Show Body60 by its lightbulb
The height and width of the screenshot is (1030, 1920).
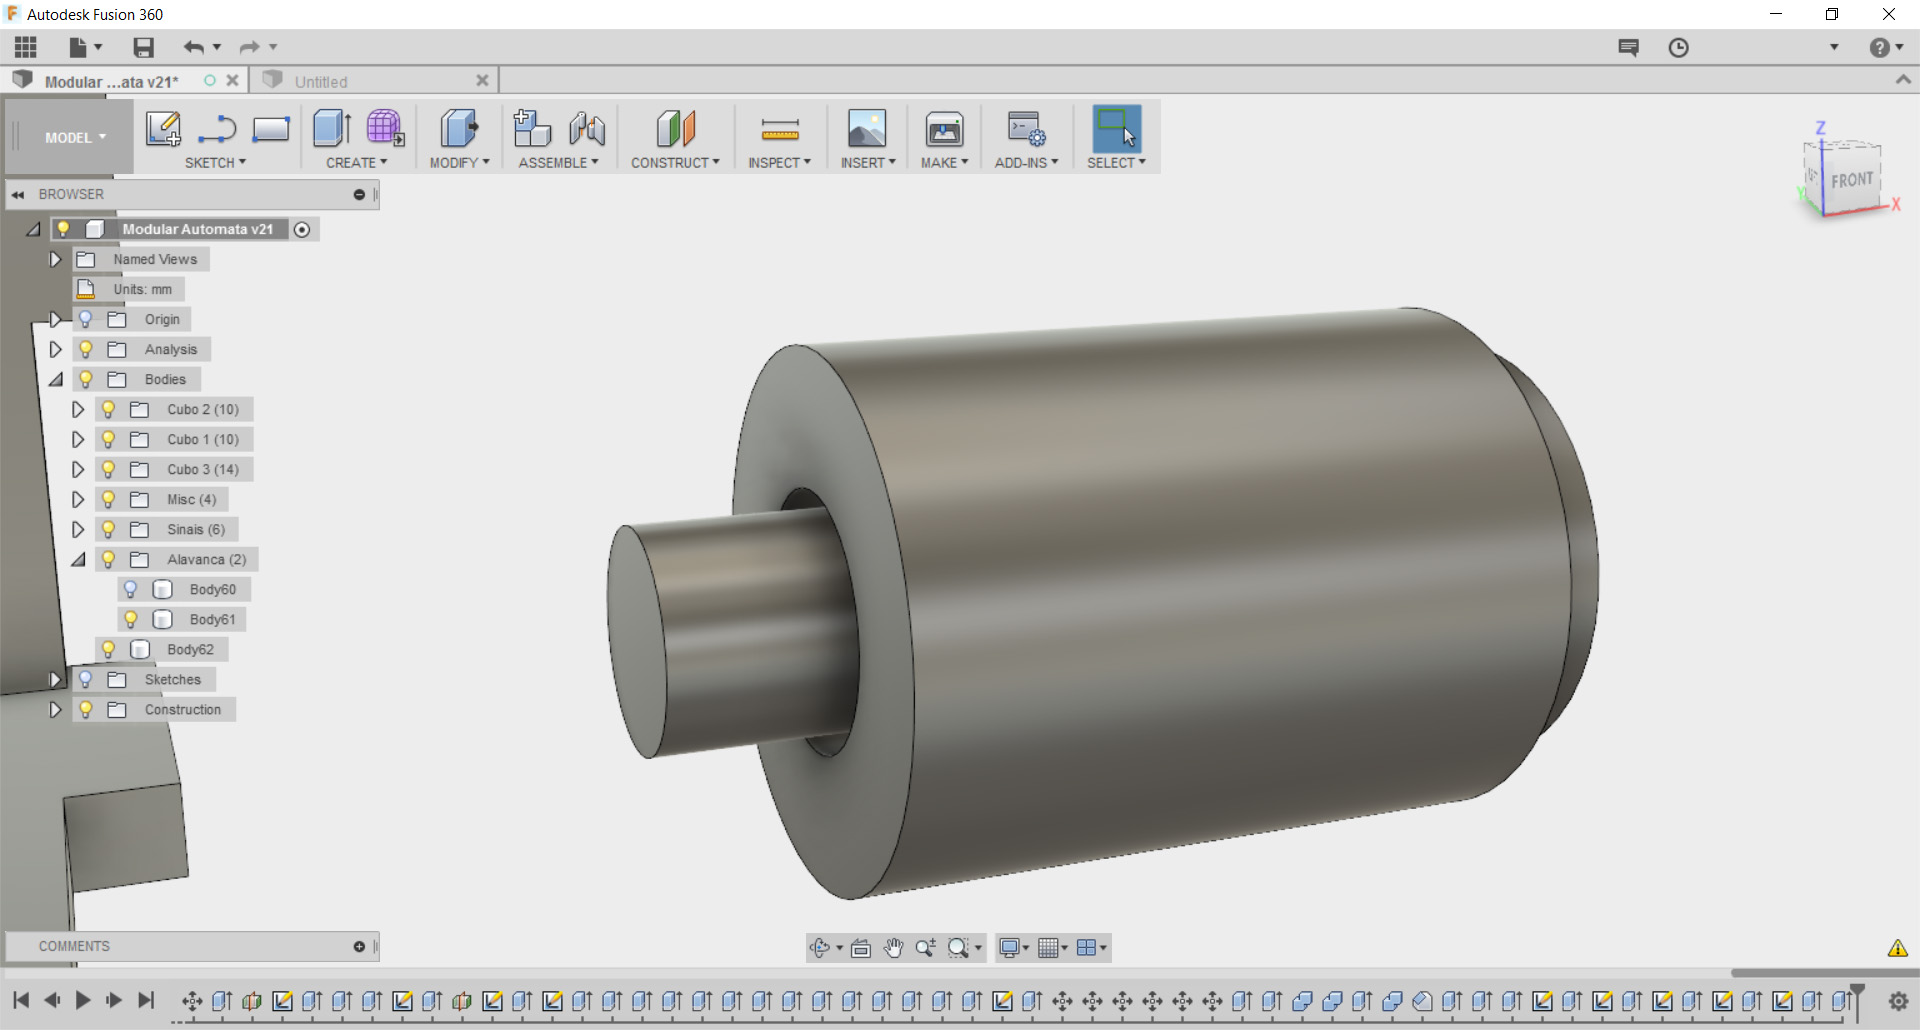pyautogui.click(x=131, y=589)
